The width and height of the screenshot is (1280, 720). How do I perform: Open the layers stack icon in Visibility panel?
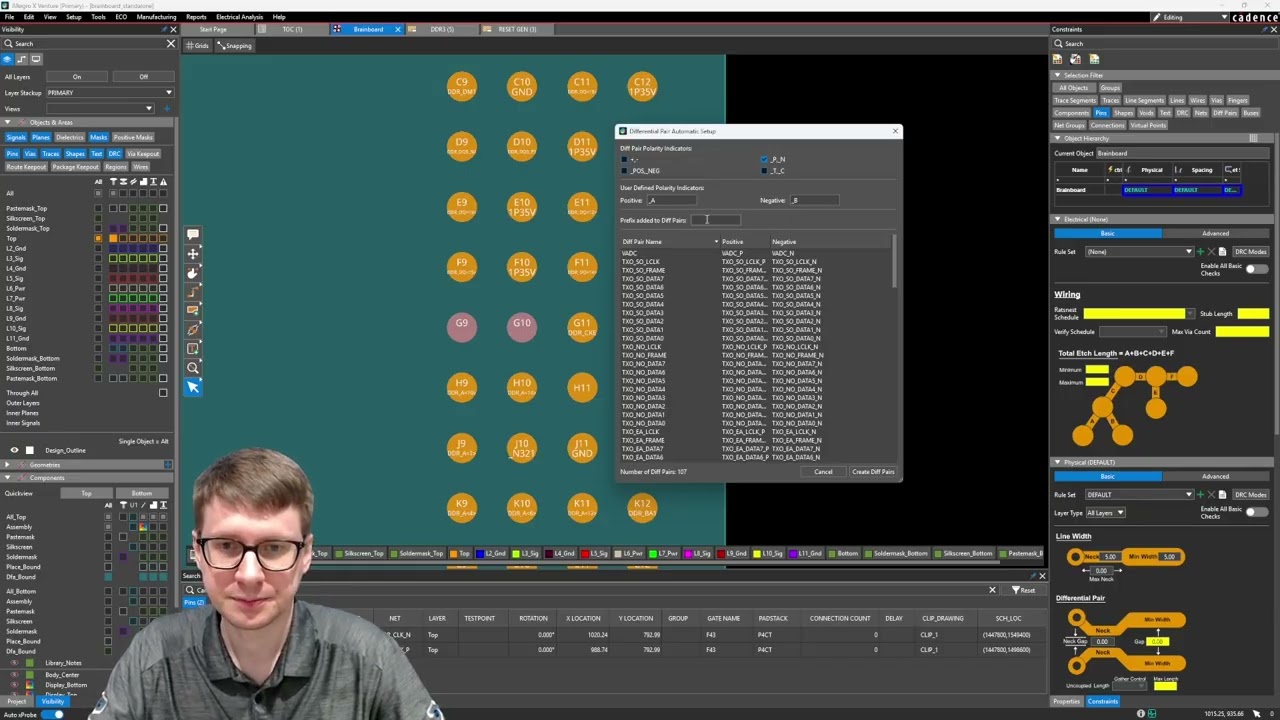pos(9,59)
